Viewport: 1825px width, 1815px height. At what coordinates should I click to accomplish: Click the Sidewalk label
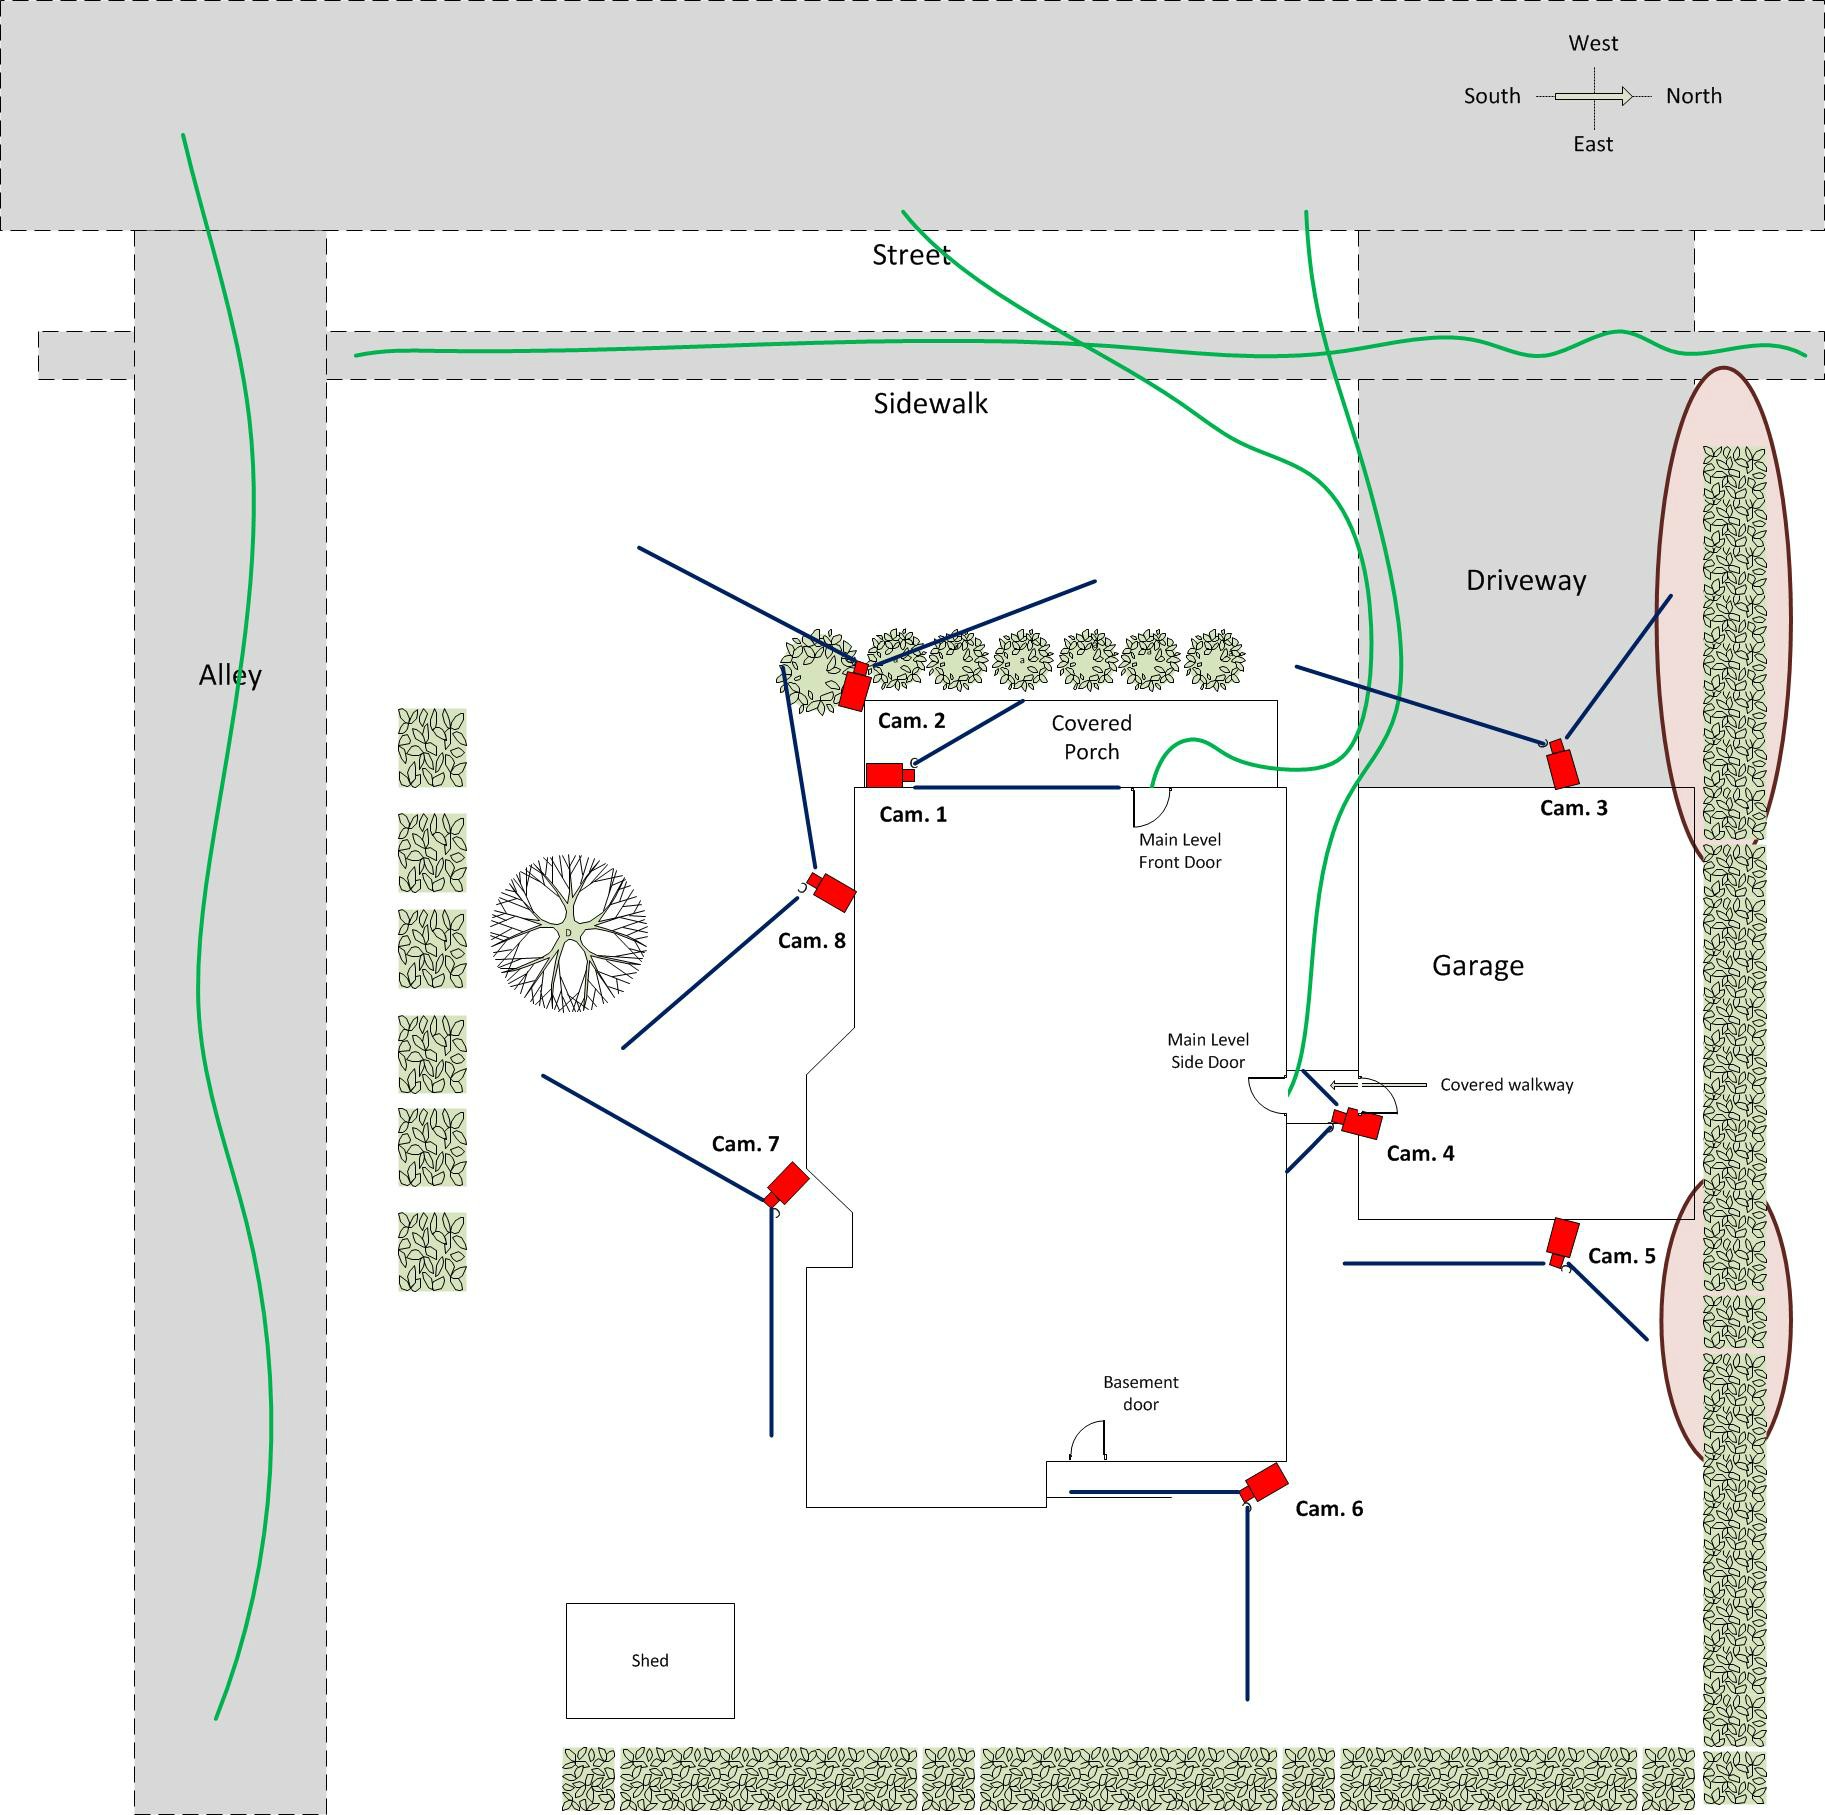pyautogui.click(x=931, y=403)
